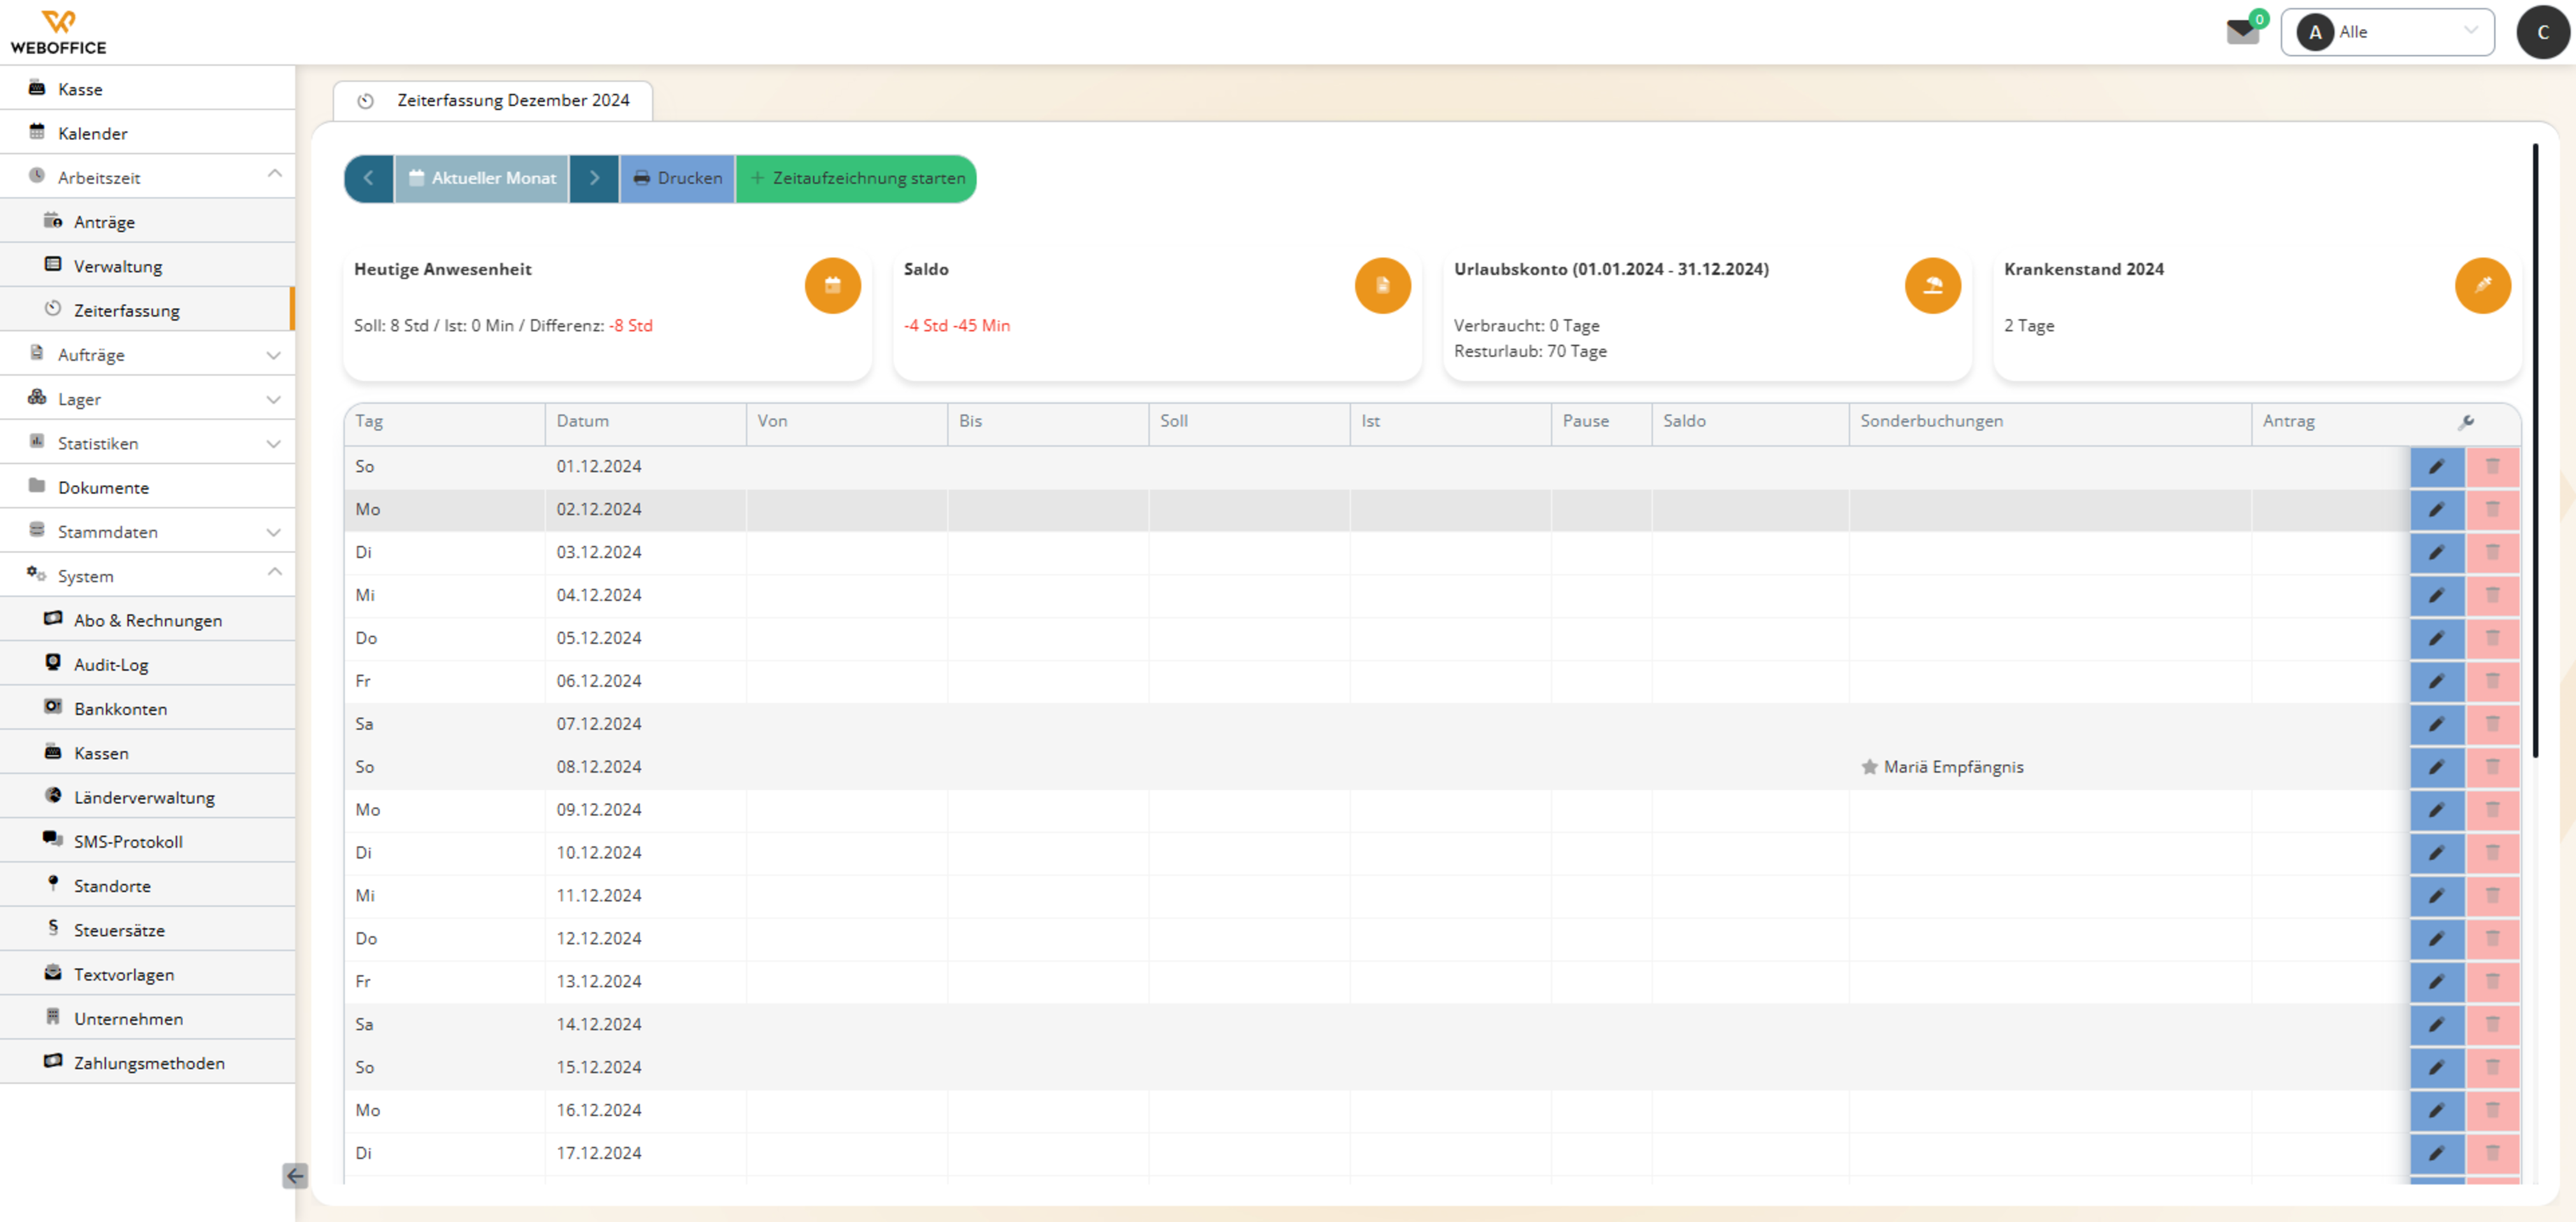Click the 09.12.2024 date cell
This screenshot has height=1222, width=2576.
(646, 810)
